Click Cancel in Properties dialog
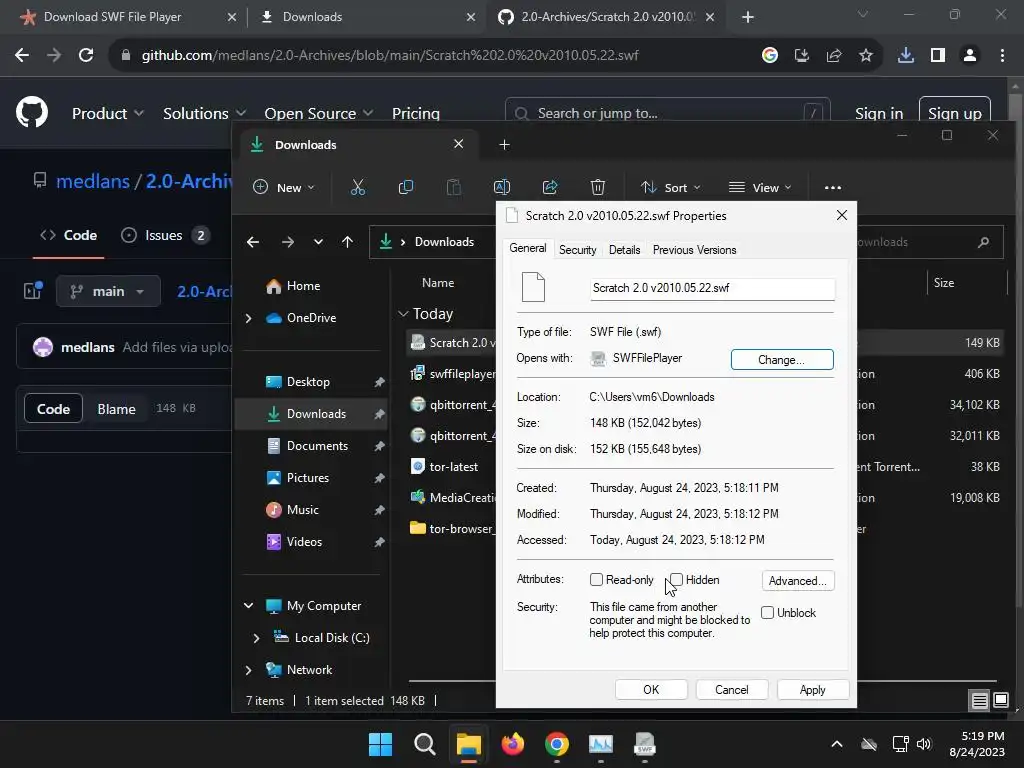The image size is (1024, 768). [731, 690]
